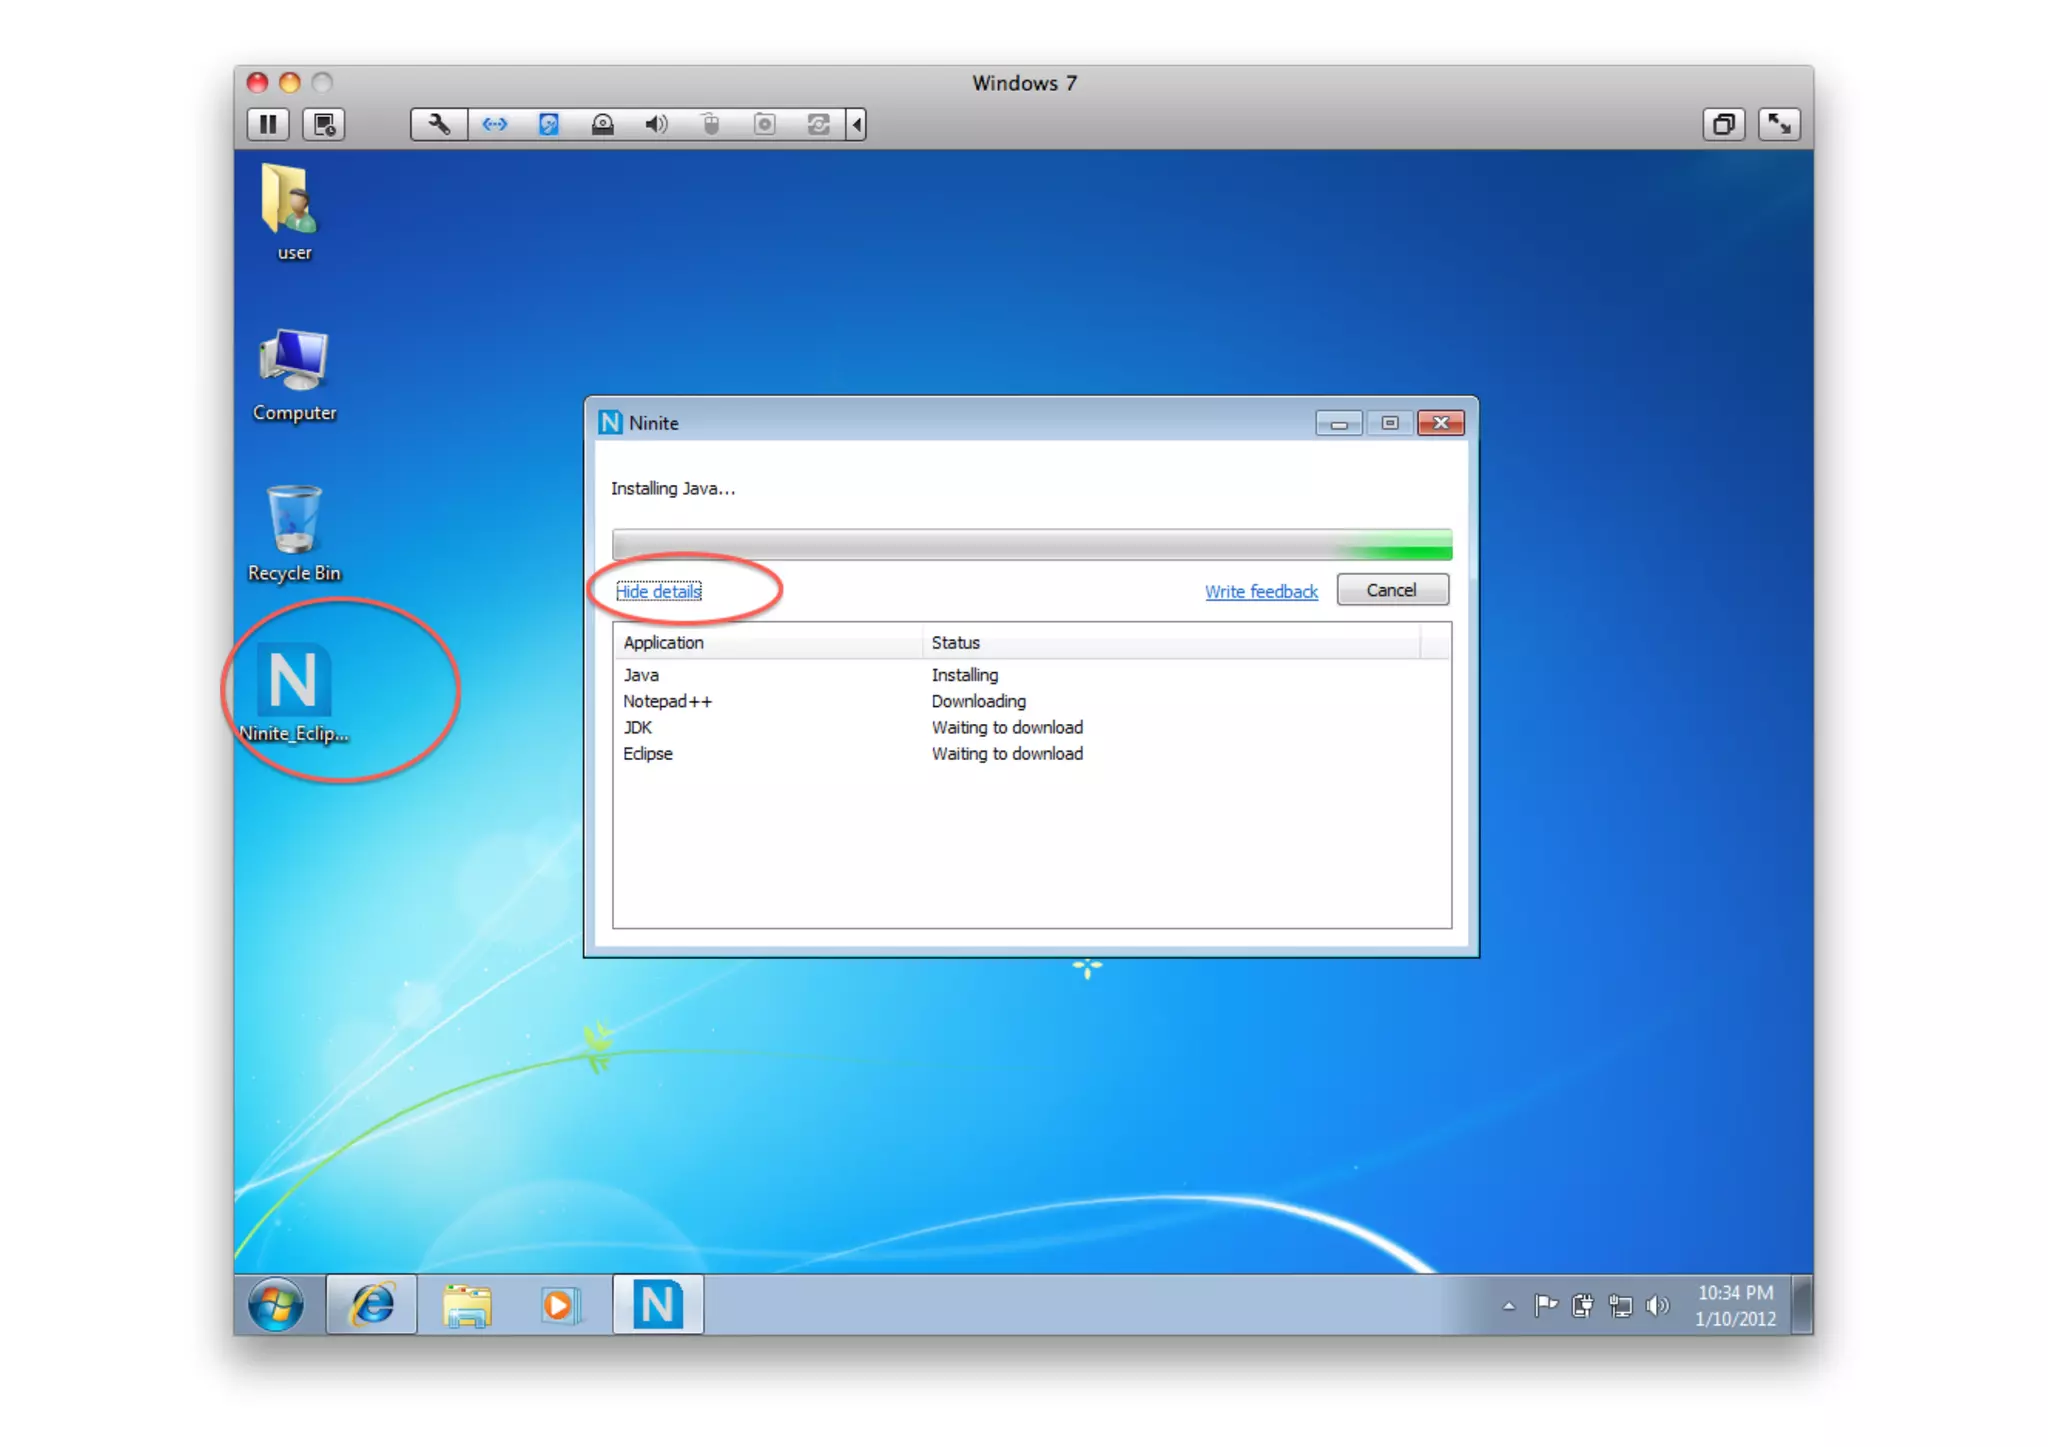Click the Ninite taskbar button
2048x1447 pixels.
(x=658, y=1304)
